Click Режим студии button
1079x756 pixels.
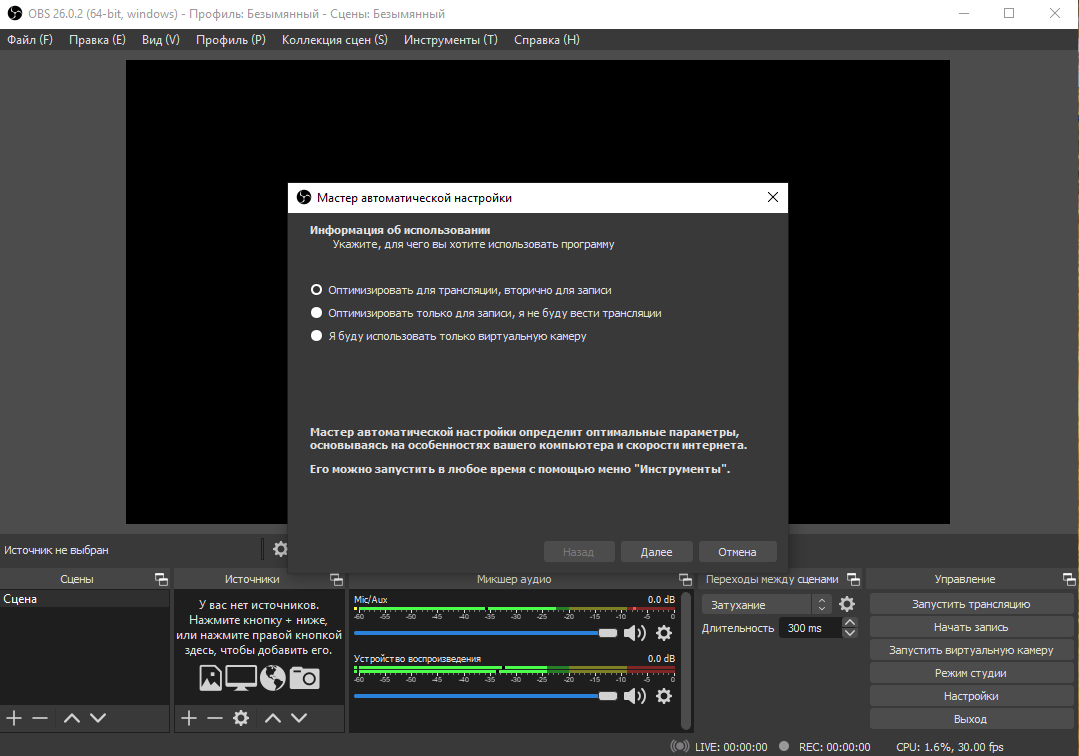pos(971,673)
